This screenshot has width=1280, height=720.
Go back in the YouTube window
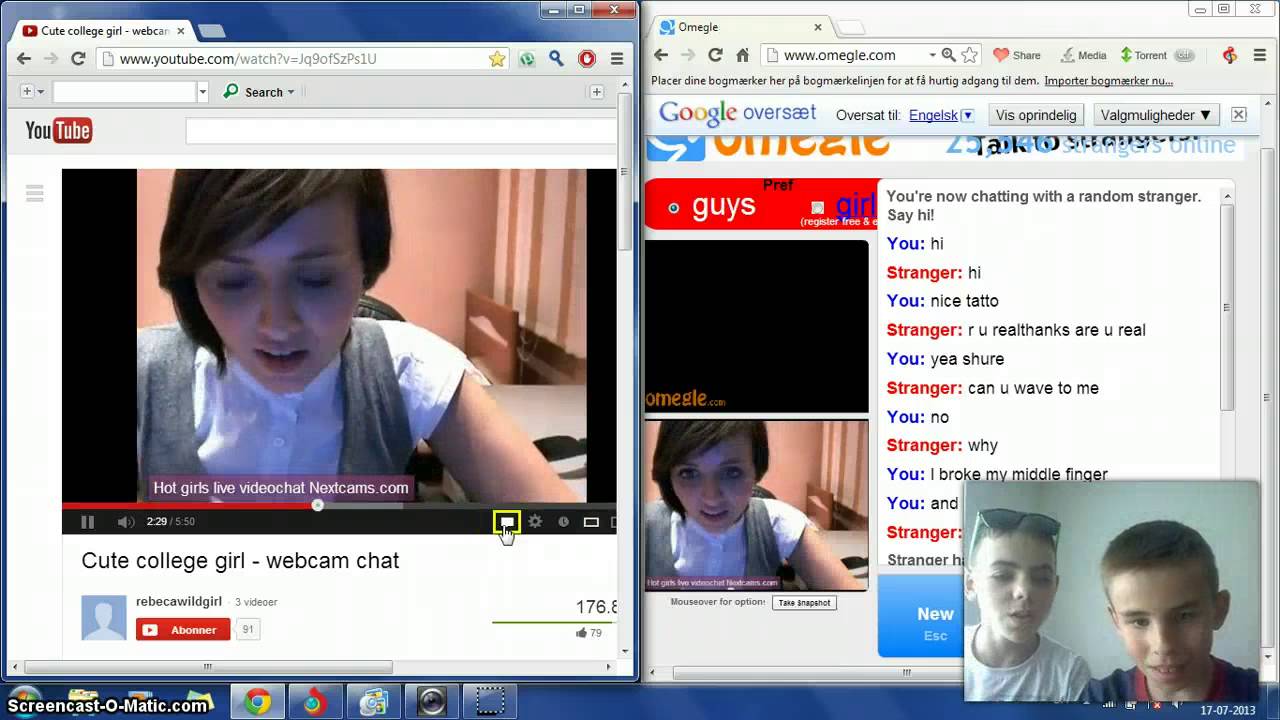click(24, 59)
